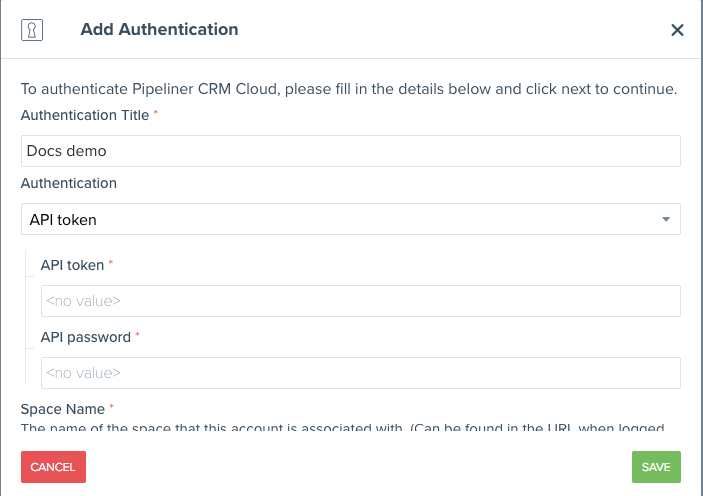Click the Space Name description text
This screenshot has width=703, height=496.
coord(340,428)
